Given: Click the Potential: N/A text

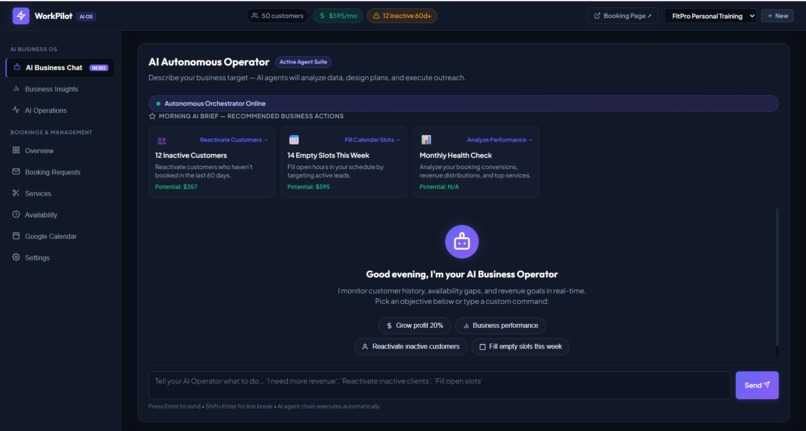Looking at the screenshot, I should click(439, 187).
